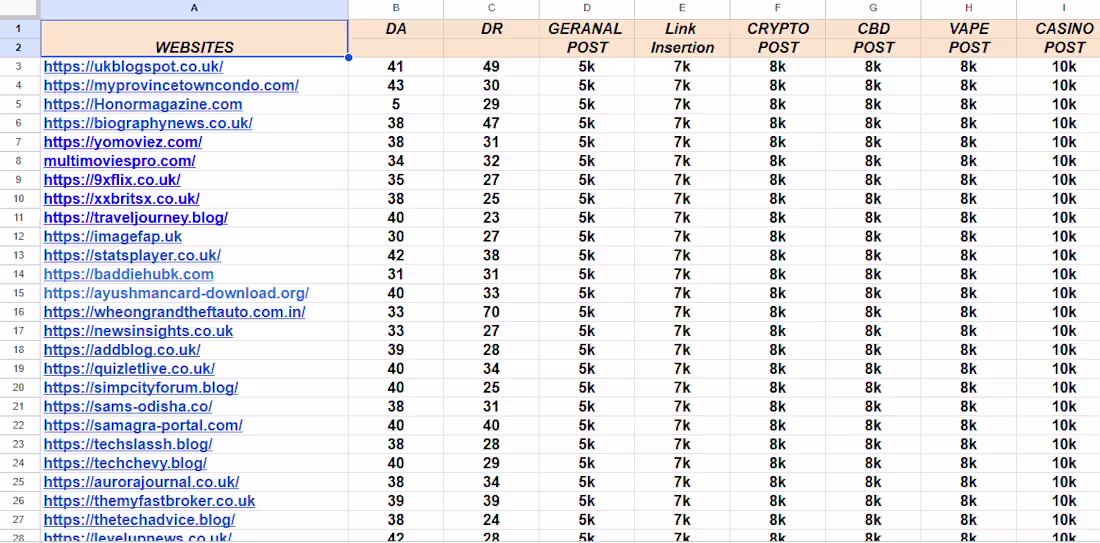This screenshot has width=1100, height=543.
Task: Select DA value 42 for statsplayer.co.uk
Action: tap(396, 255)
